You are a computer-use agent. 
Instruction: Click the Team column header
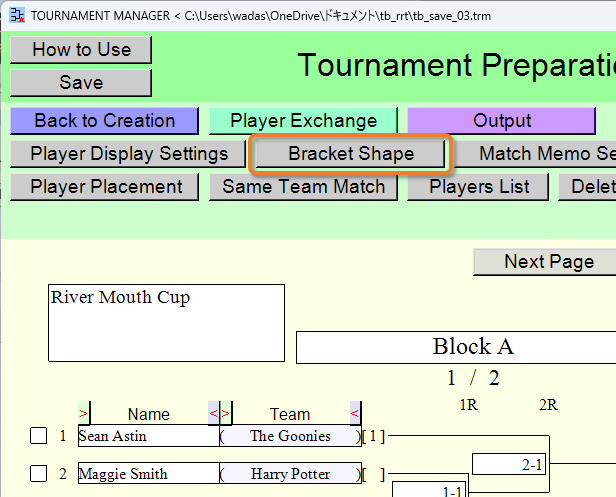pyautogui.click(x=290, y=414)
